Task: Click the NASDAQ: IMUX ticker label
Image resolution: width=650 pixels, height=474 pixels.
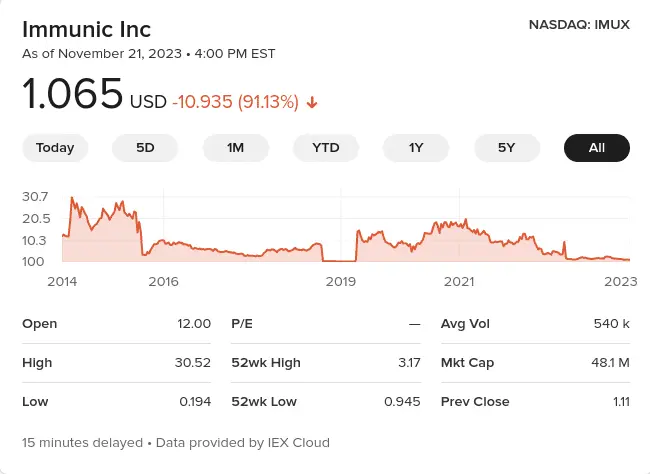Action: 579,24
